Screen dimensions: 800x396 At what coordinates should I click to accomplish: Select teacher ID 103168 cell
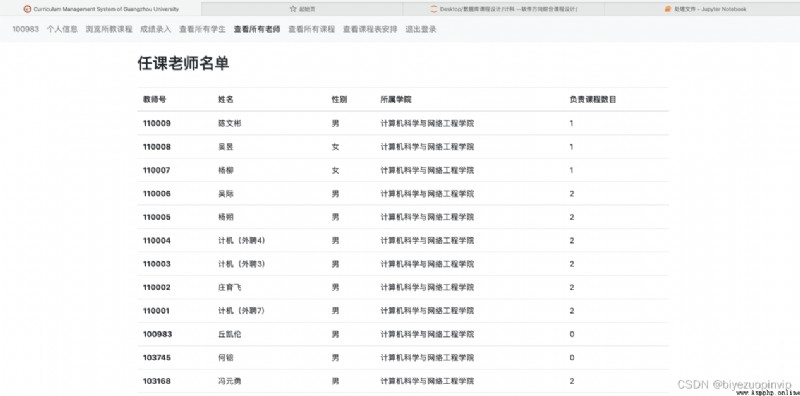[x=157, y=381]
